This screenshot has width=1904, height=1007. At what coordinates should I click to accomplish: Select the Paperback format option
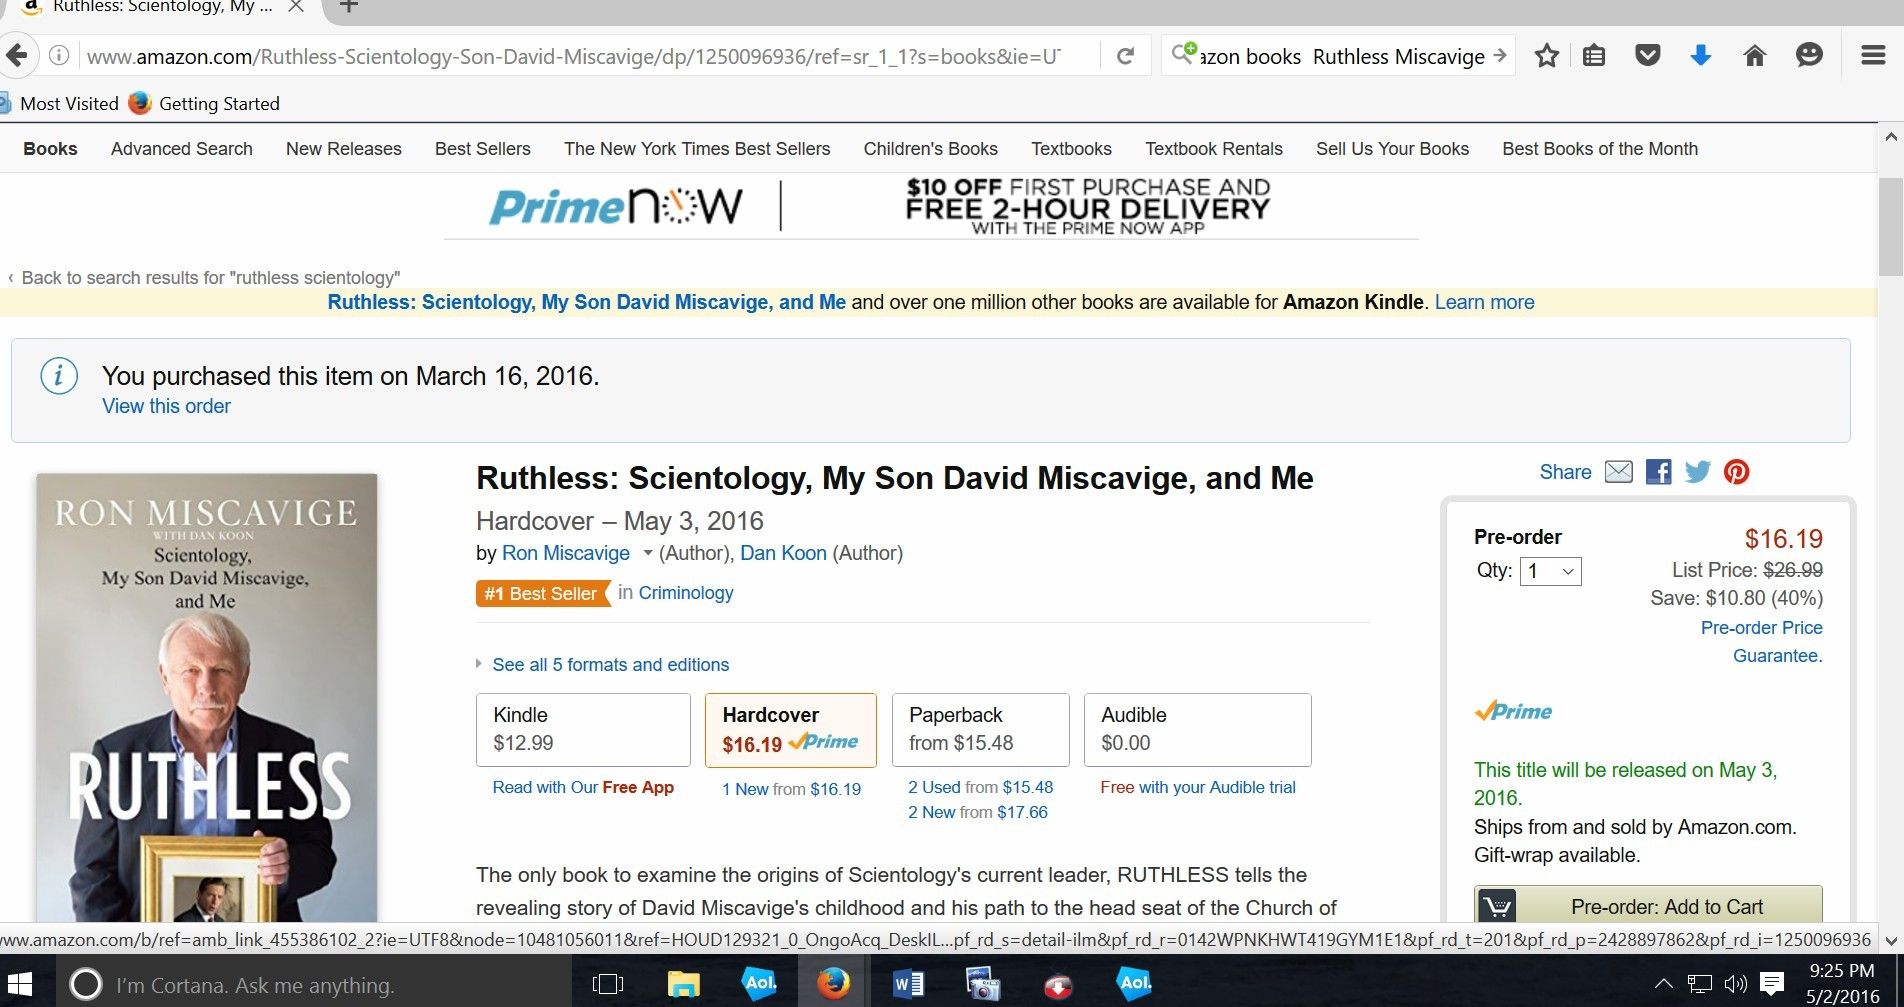tap(980, 730)
